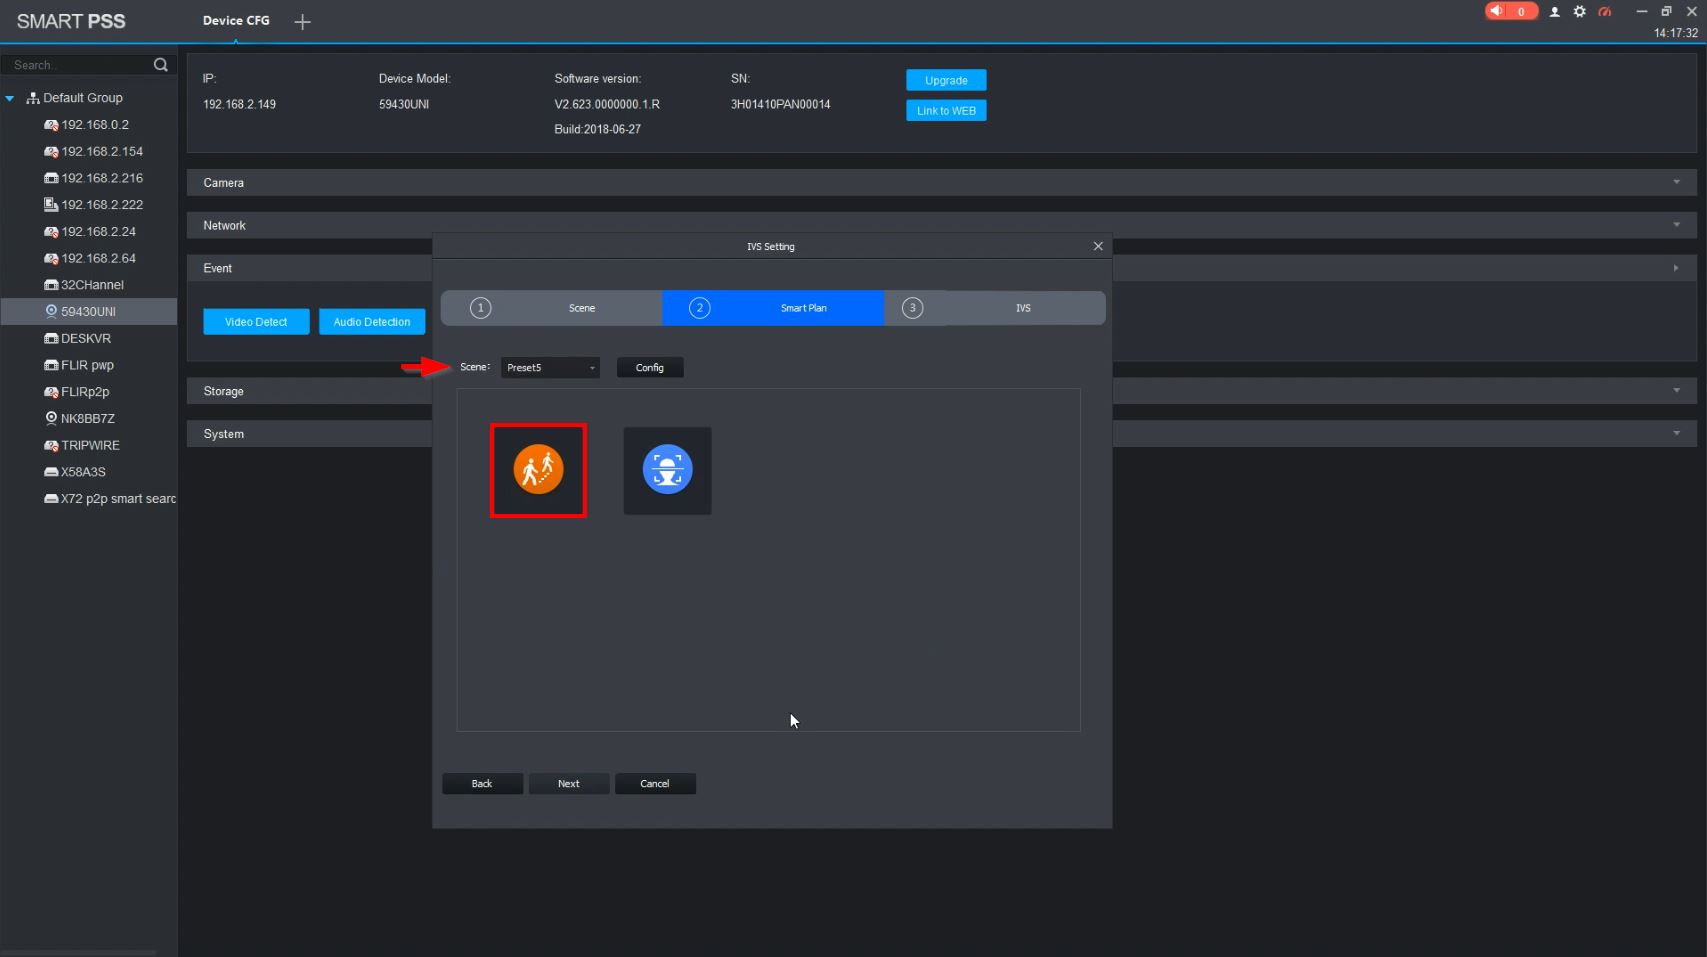Expand the Camera section

tap(941, 183)
